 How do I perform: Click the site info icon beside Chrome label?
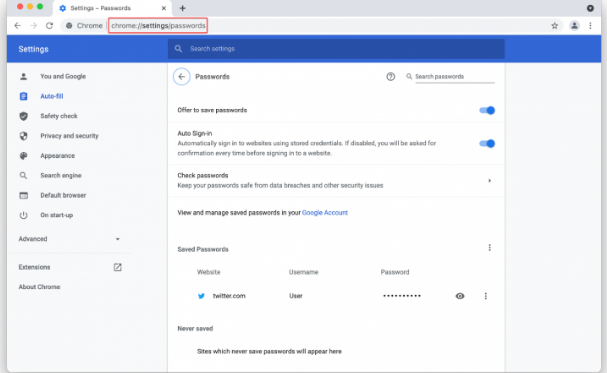coord(69,26)
